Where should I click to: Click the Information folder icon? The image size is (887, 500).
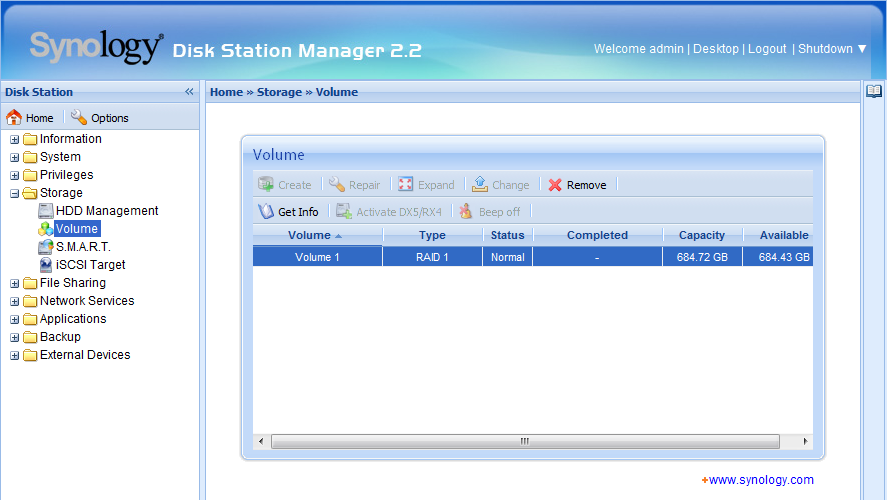(x=30, y=139)
